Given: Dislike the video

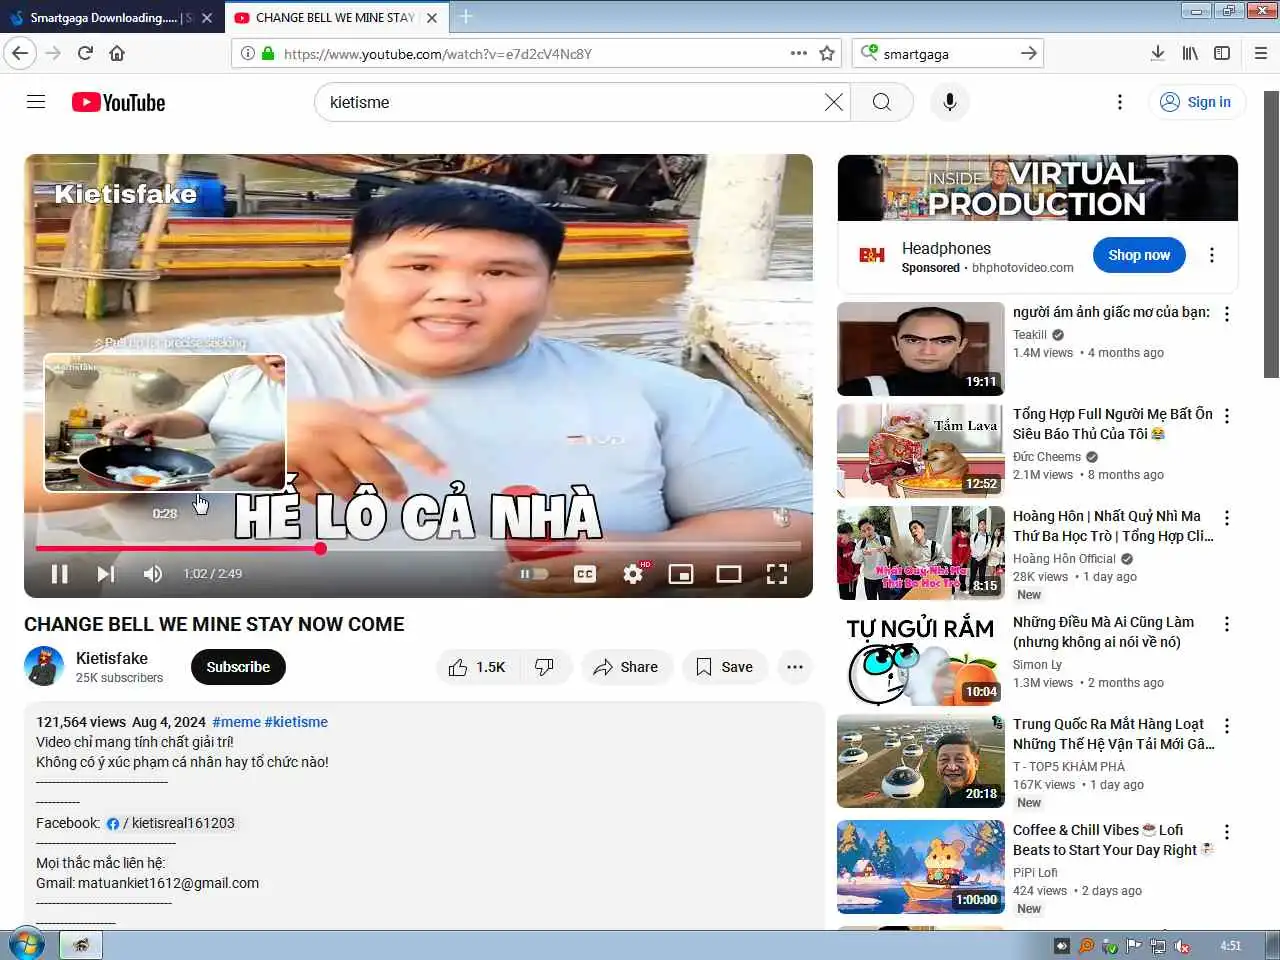Looking at the screenshot, I should 545,667.
